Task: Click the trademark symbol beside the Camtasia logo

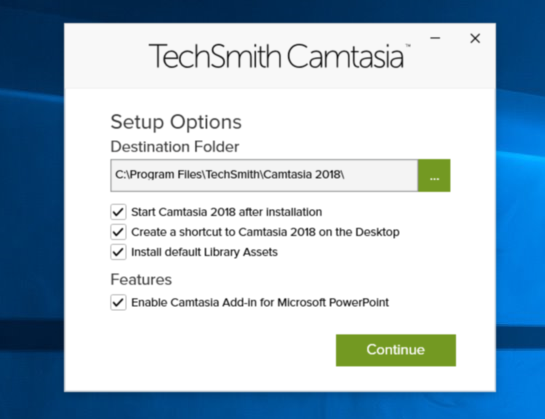Action: point(408,45)
